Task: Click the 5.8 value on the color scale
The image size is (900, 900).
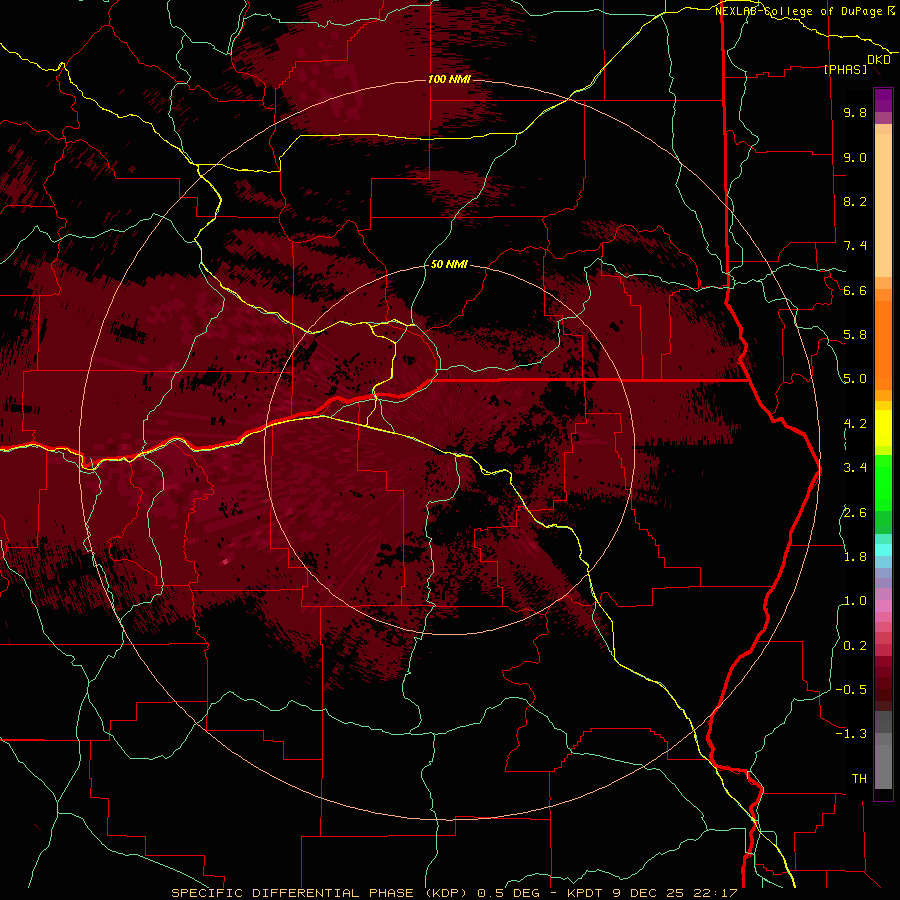Action: point(855,335)
